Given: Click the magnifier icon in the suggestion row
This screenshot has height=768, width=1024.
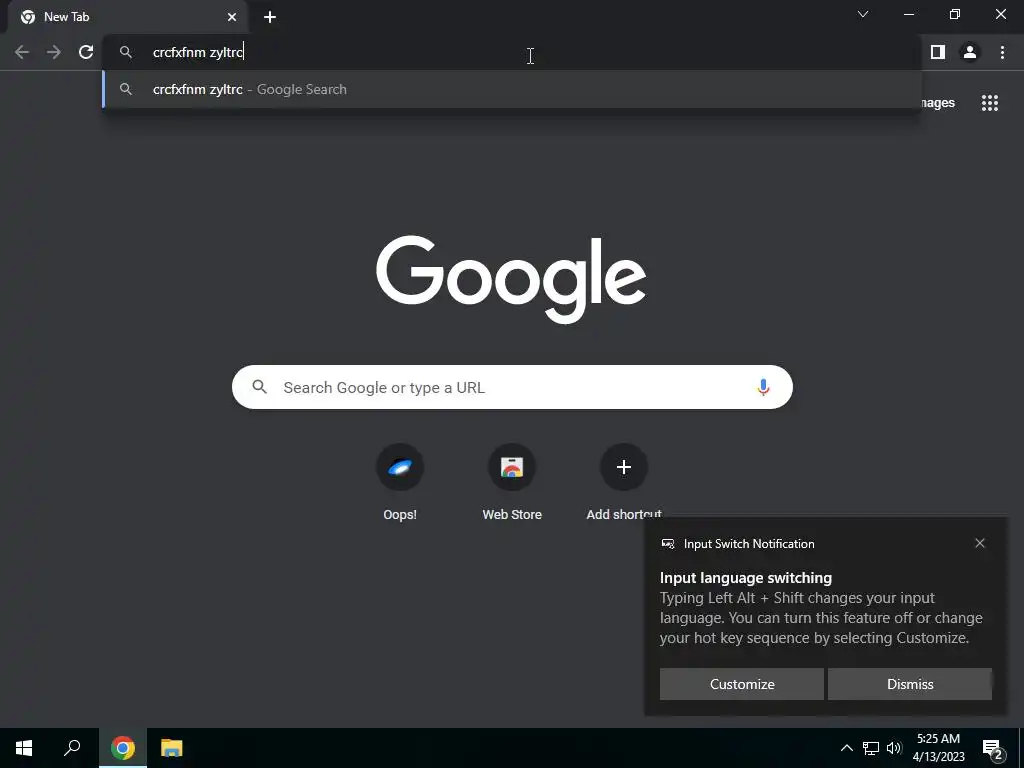Looking at the screenshot, I should [126, 89].
